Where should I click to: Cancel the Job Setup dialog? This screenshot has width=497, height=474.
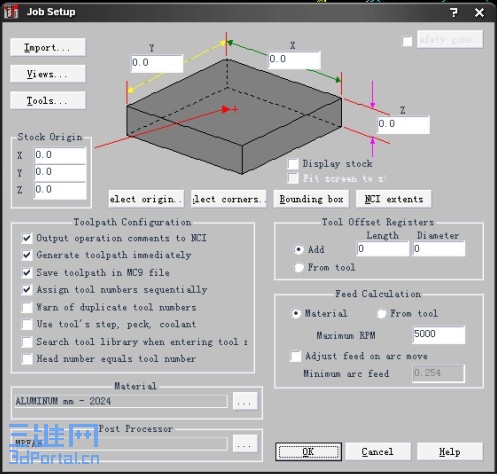378,452
